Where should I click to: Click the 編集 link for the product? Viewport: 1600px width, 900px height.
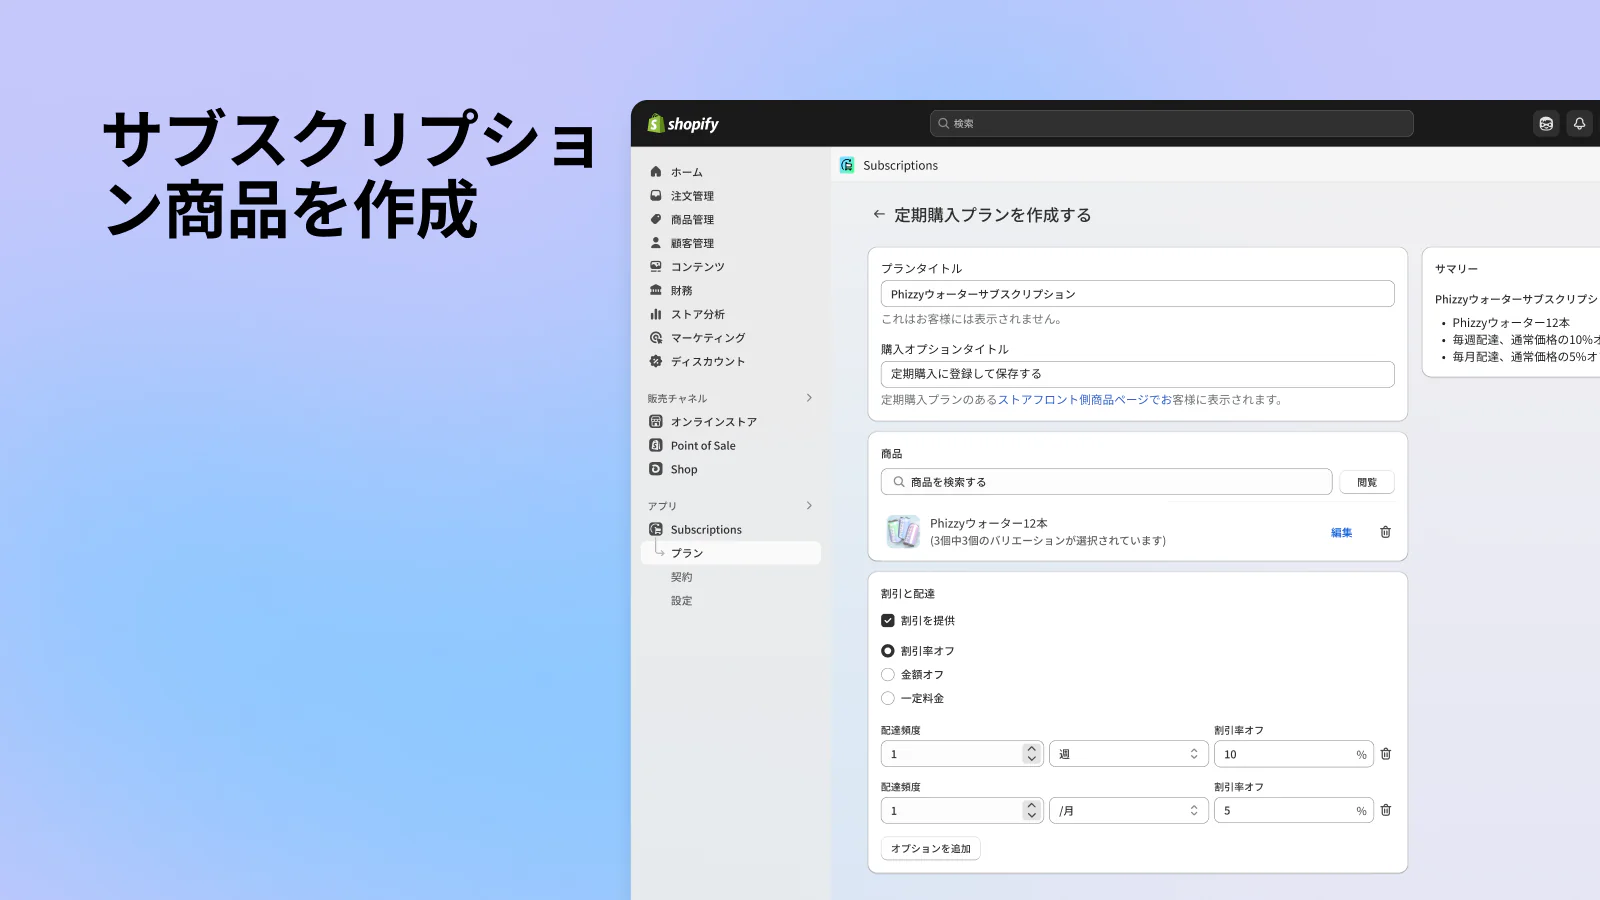[x=1342, y=533]
